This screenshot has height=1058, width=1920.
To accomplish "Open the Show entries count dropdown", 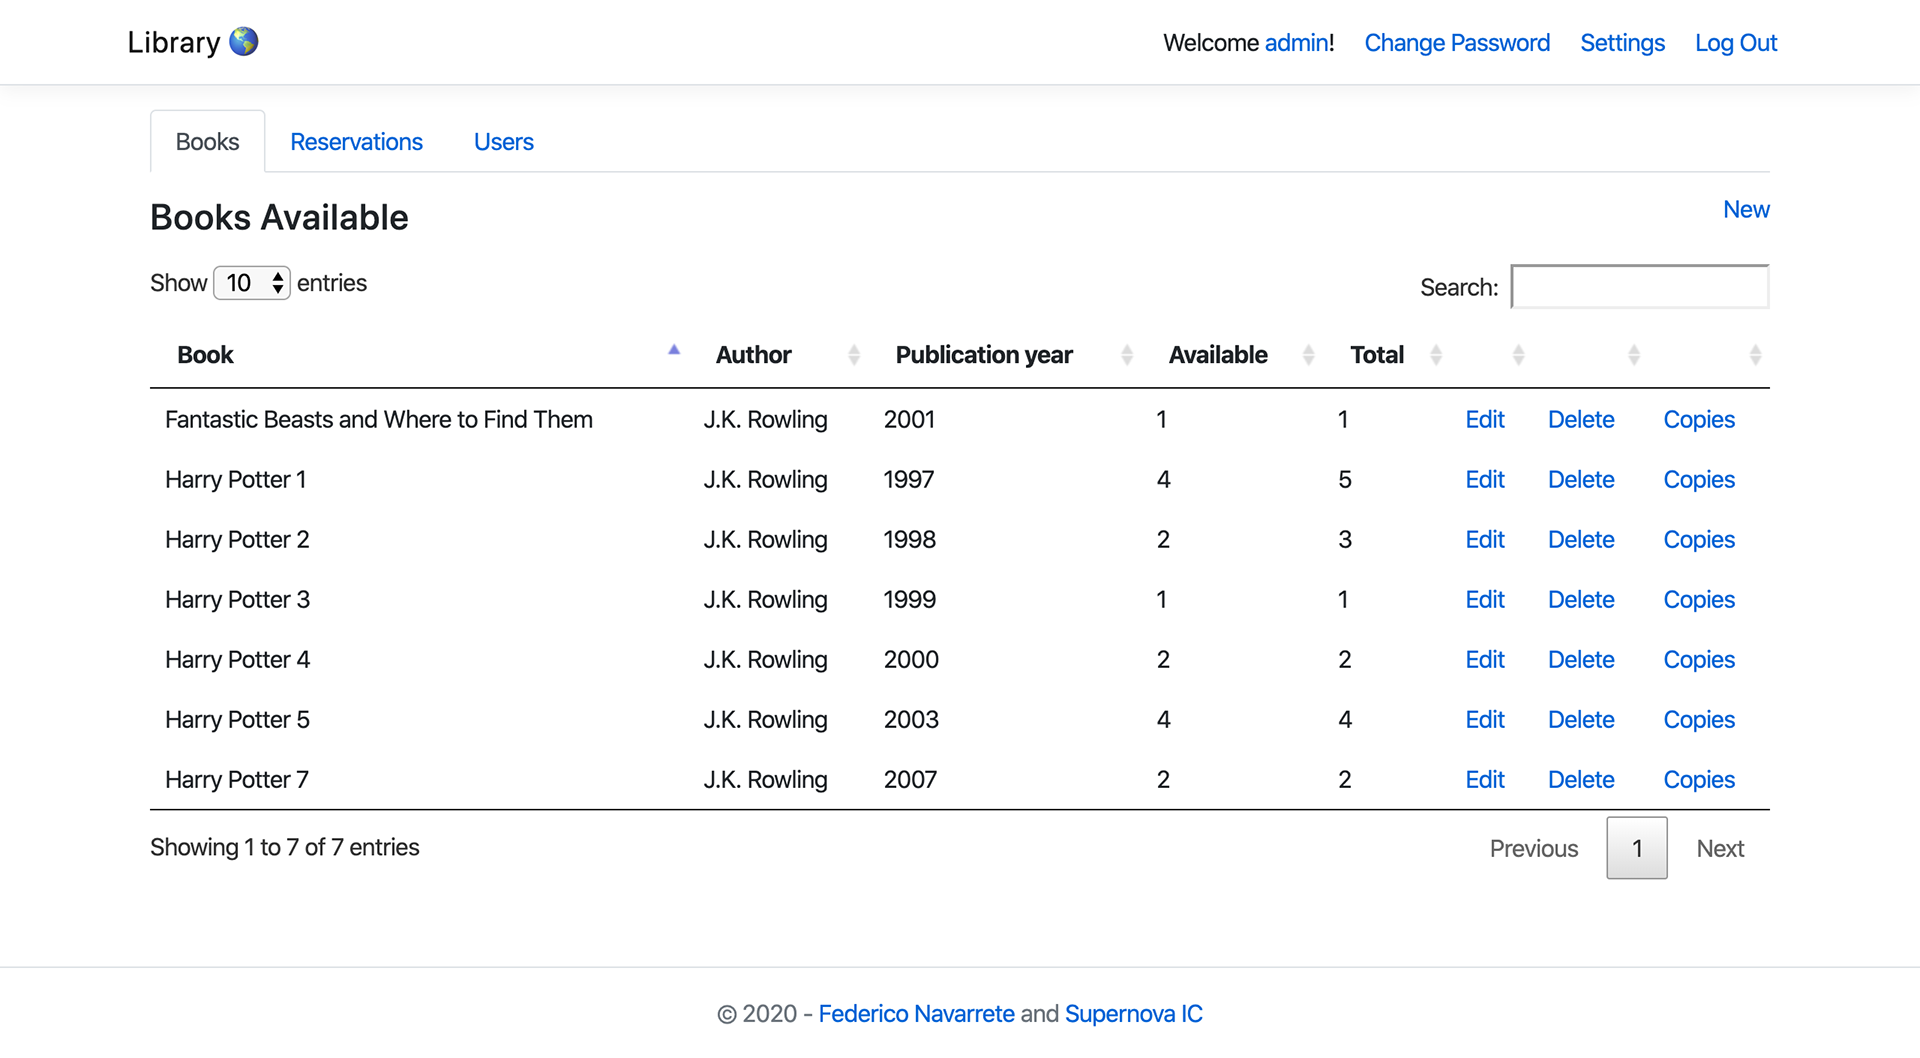I will coord(252,283).
